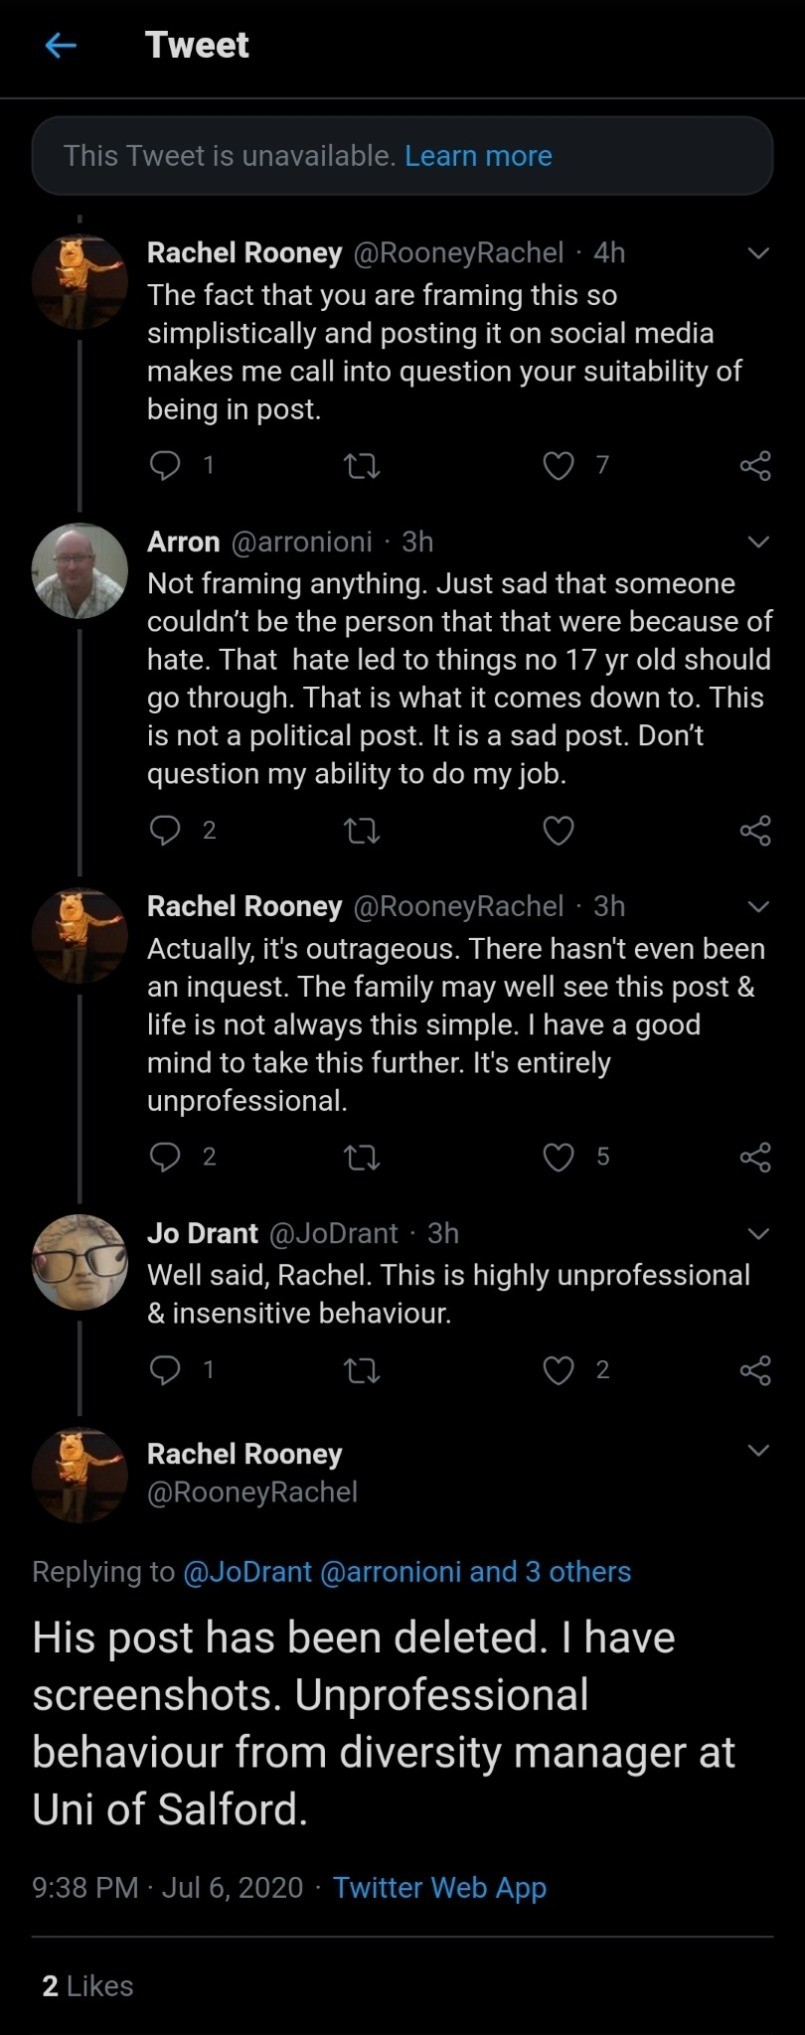Open the 'Twitter Web App' source link
The width and height of the screenshot is (805, 2035).
(x=439, y=1888)
